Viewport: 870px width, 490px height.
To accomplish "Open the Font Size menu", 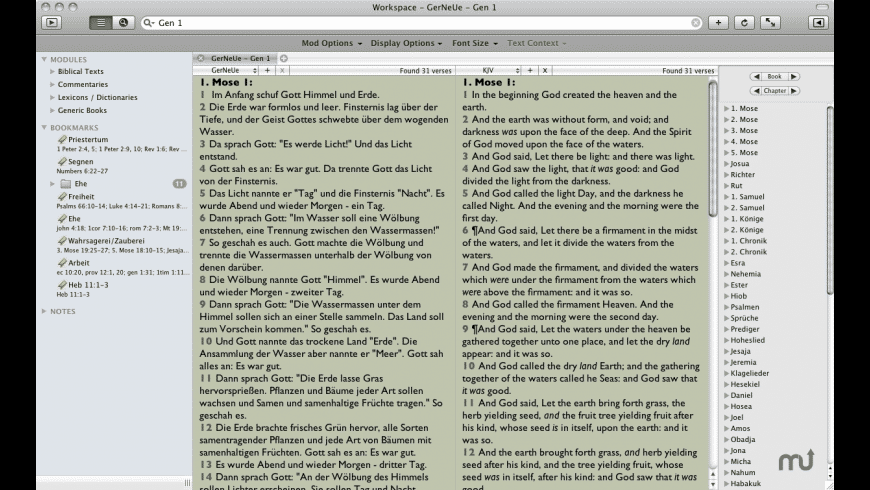I will (x=474, y=43).
